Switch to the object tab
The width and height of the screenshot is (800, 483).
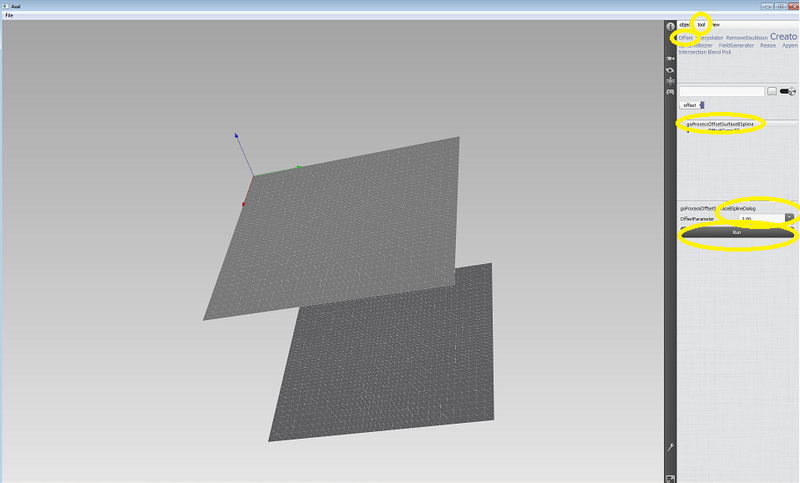pyautogui.click(x=685, y=24)
